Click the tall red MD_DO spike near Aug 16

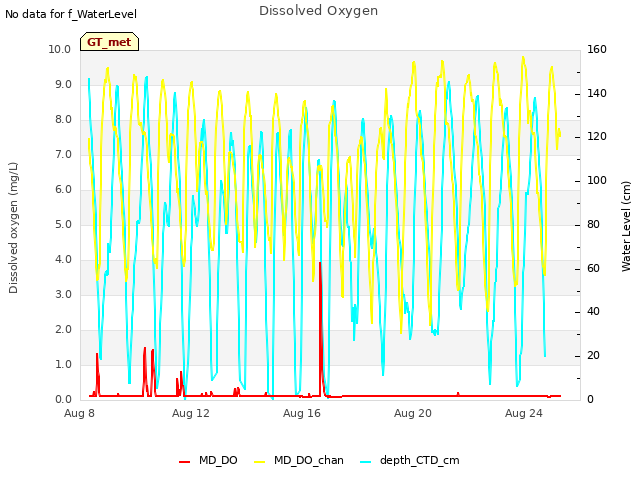pos(320,327)
